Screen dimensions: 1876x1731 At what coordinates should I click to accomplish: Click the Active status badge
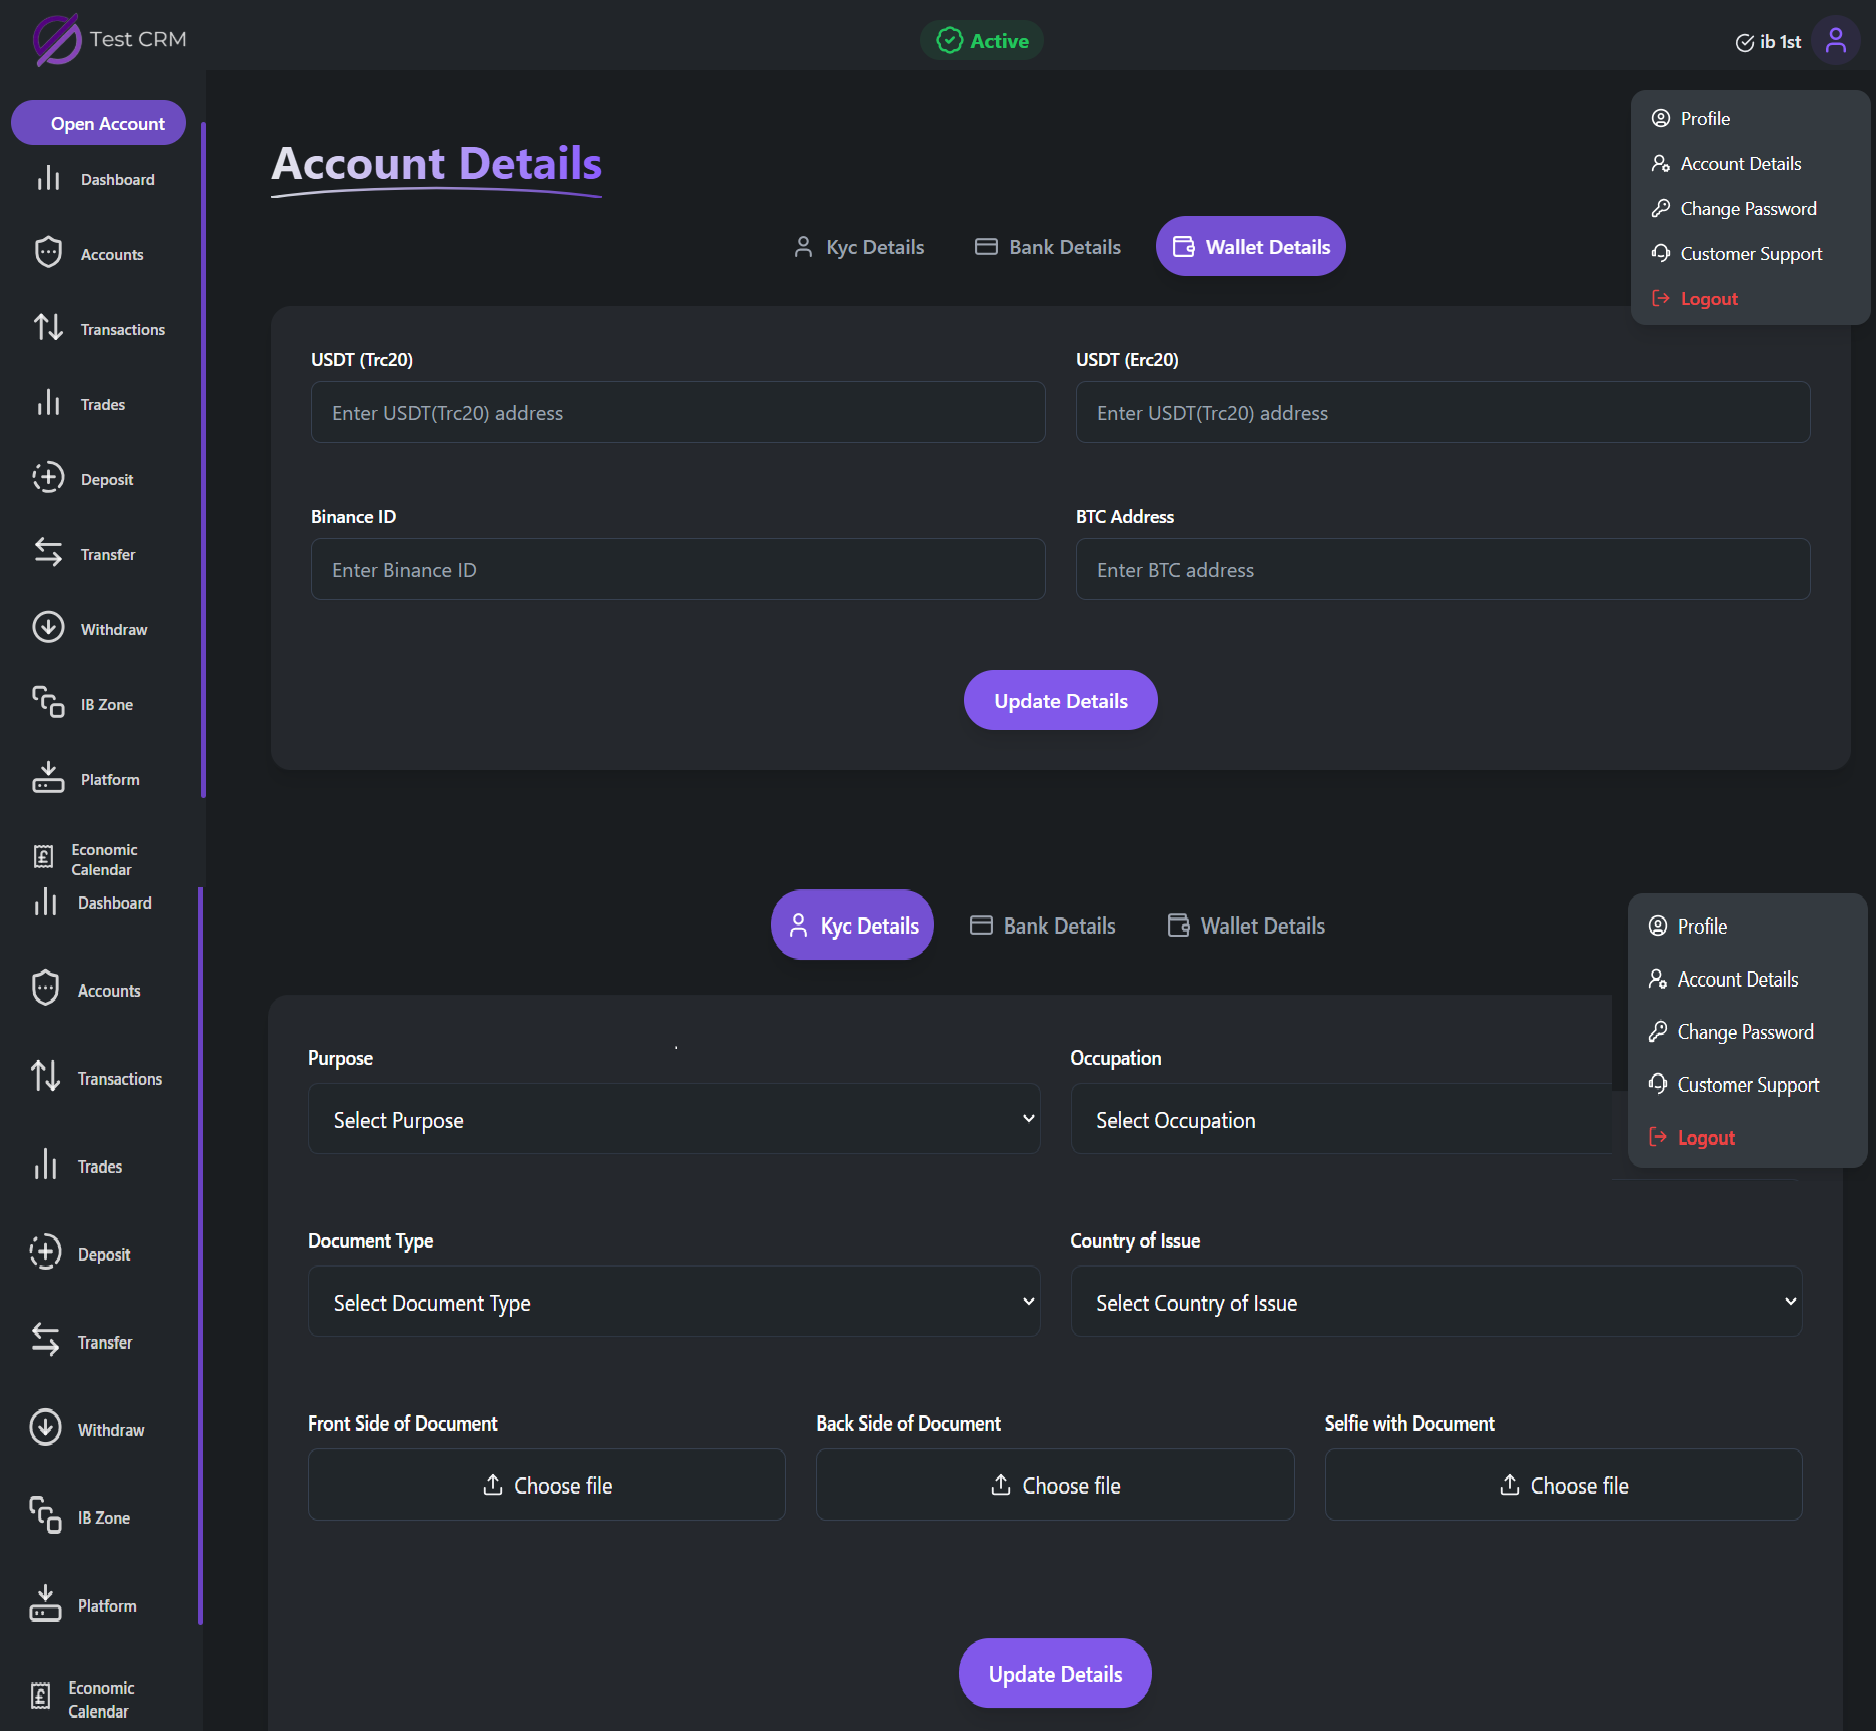[x=982, y=41]
